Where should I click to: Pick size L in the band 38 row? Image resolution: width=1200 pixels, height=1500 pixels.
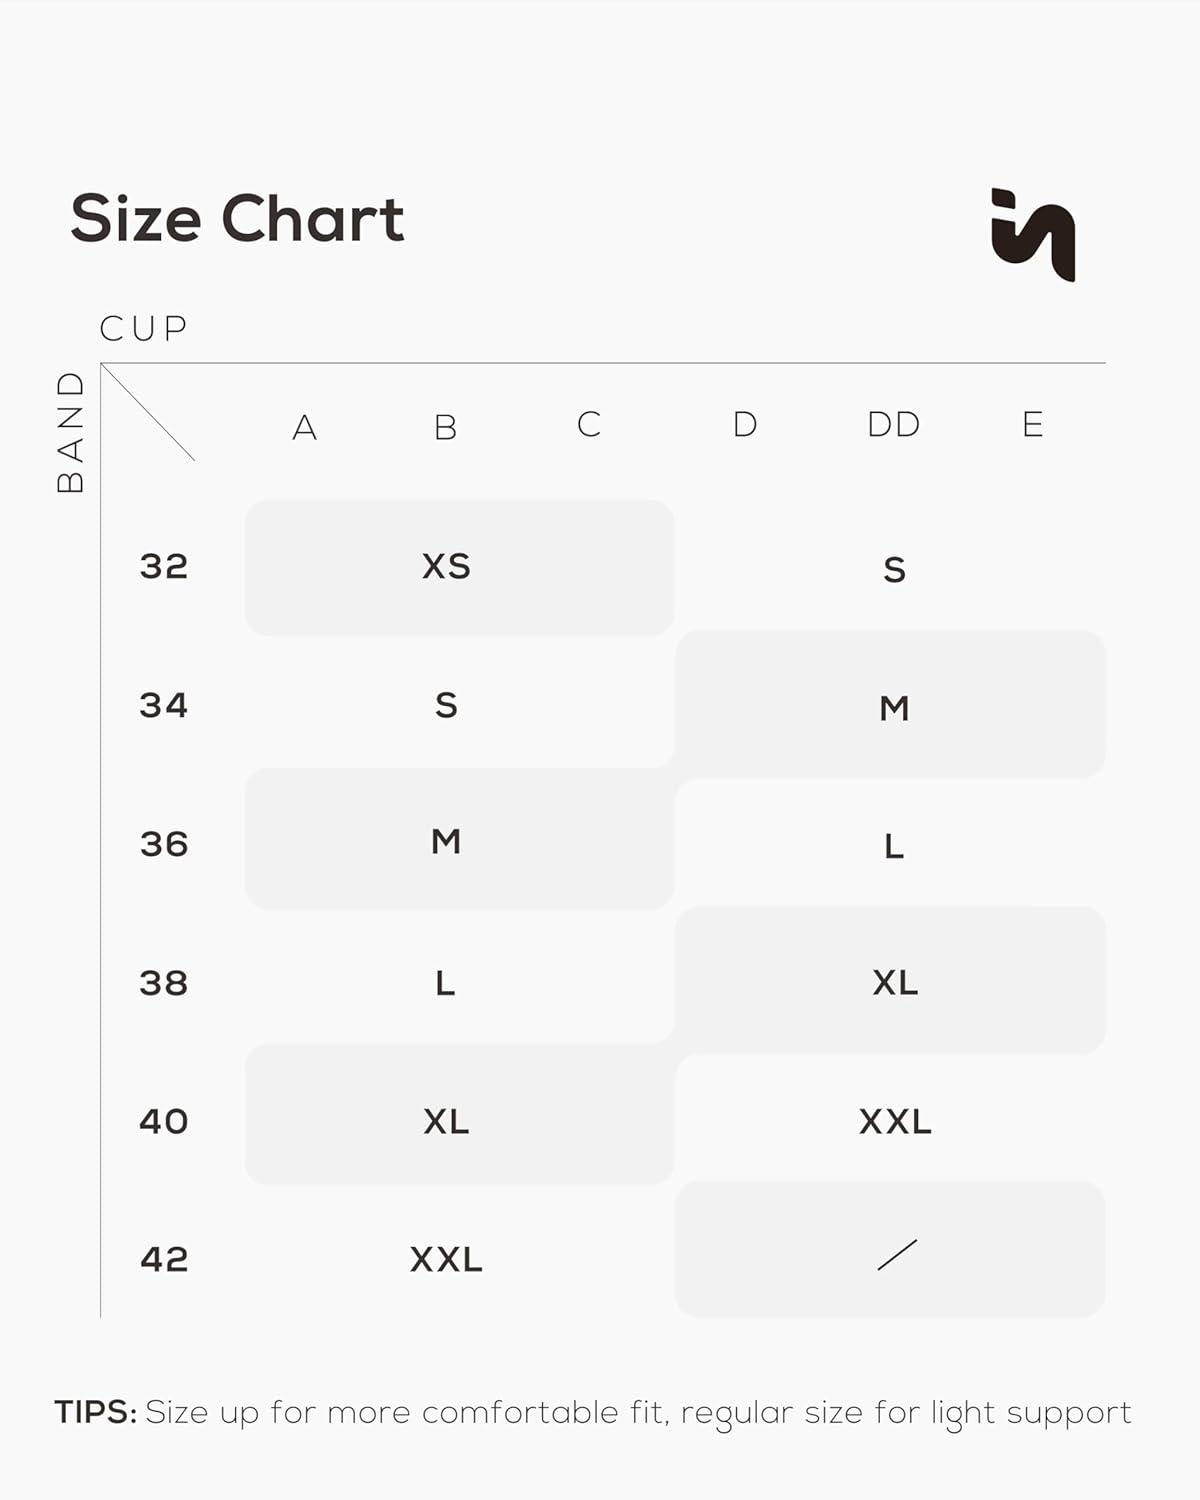coord(446,984)
